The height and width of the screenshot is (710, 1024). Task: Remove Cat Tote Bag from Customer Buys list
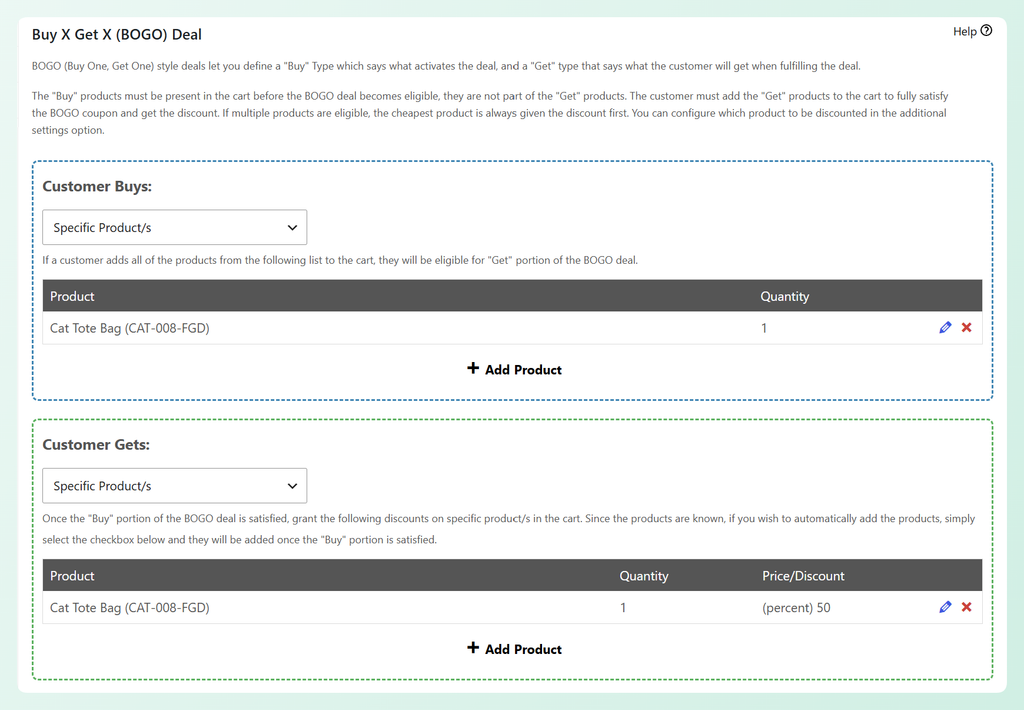point(967,327)
